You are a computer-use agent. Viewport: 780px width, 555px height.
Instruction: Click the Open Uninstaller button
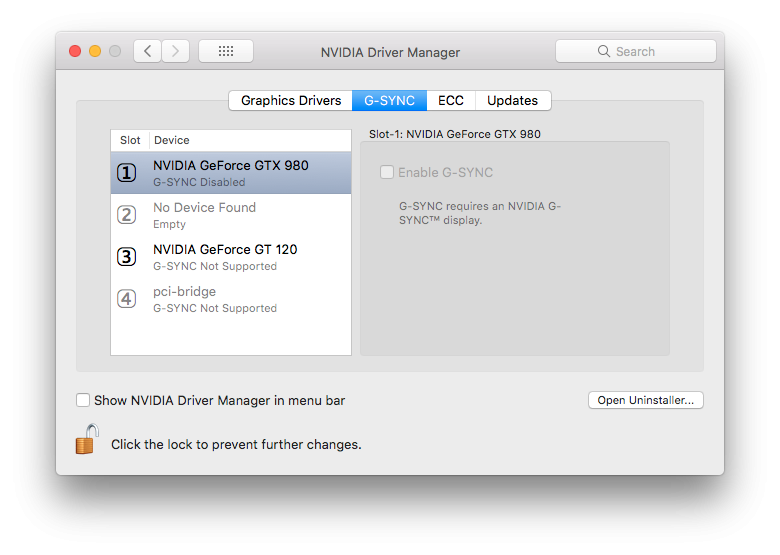coord(645,400)
